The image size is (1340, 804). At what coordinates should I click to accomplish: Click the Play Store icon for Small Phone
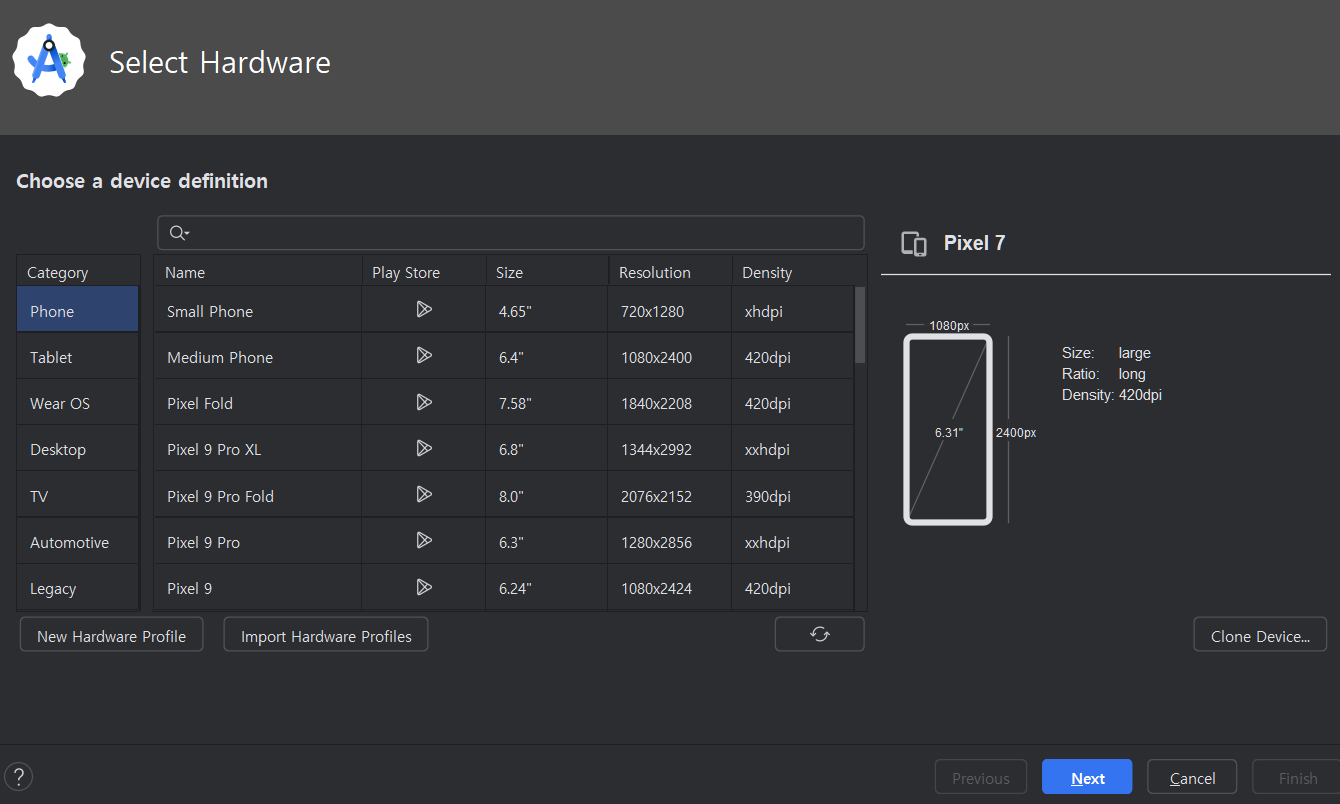(424, 310)
